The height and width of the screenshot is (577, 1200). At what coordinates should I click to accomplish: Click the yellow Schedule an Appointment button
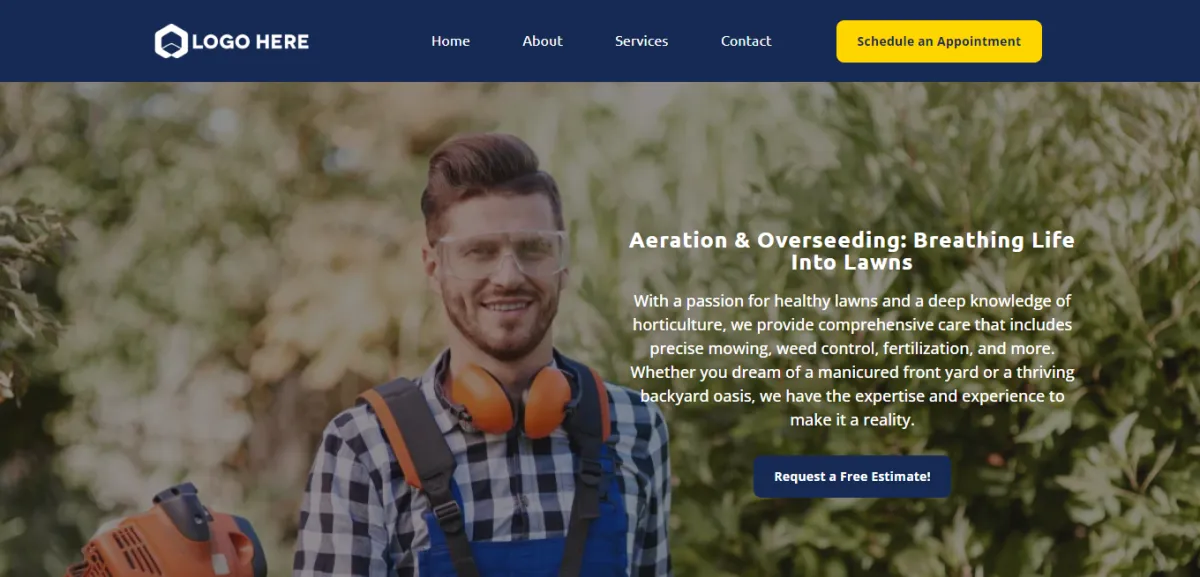coord(939,41)
